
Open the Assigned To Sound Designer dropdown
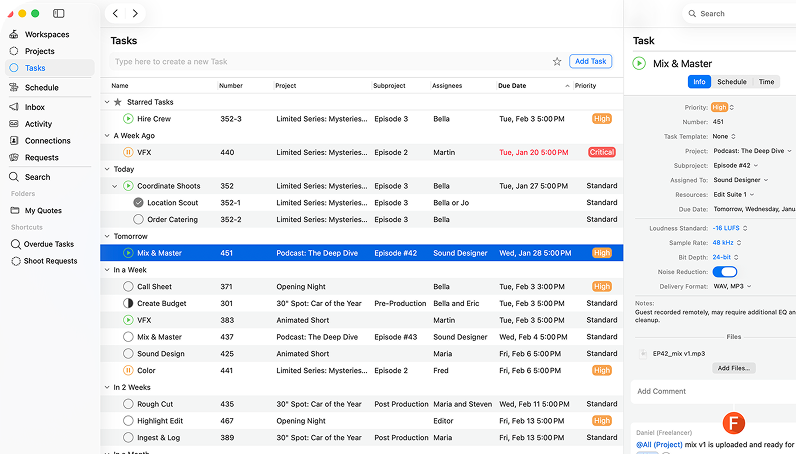click(x=741, y=180)
